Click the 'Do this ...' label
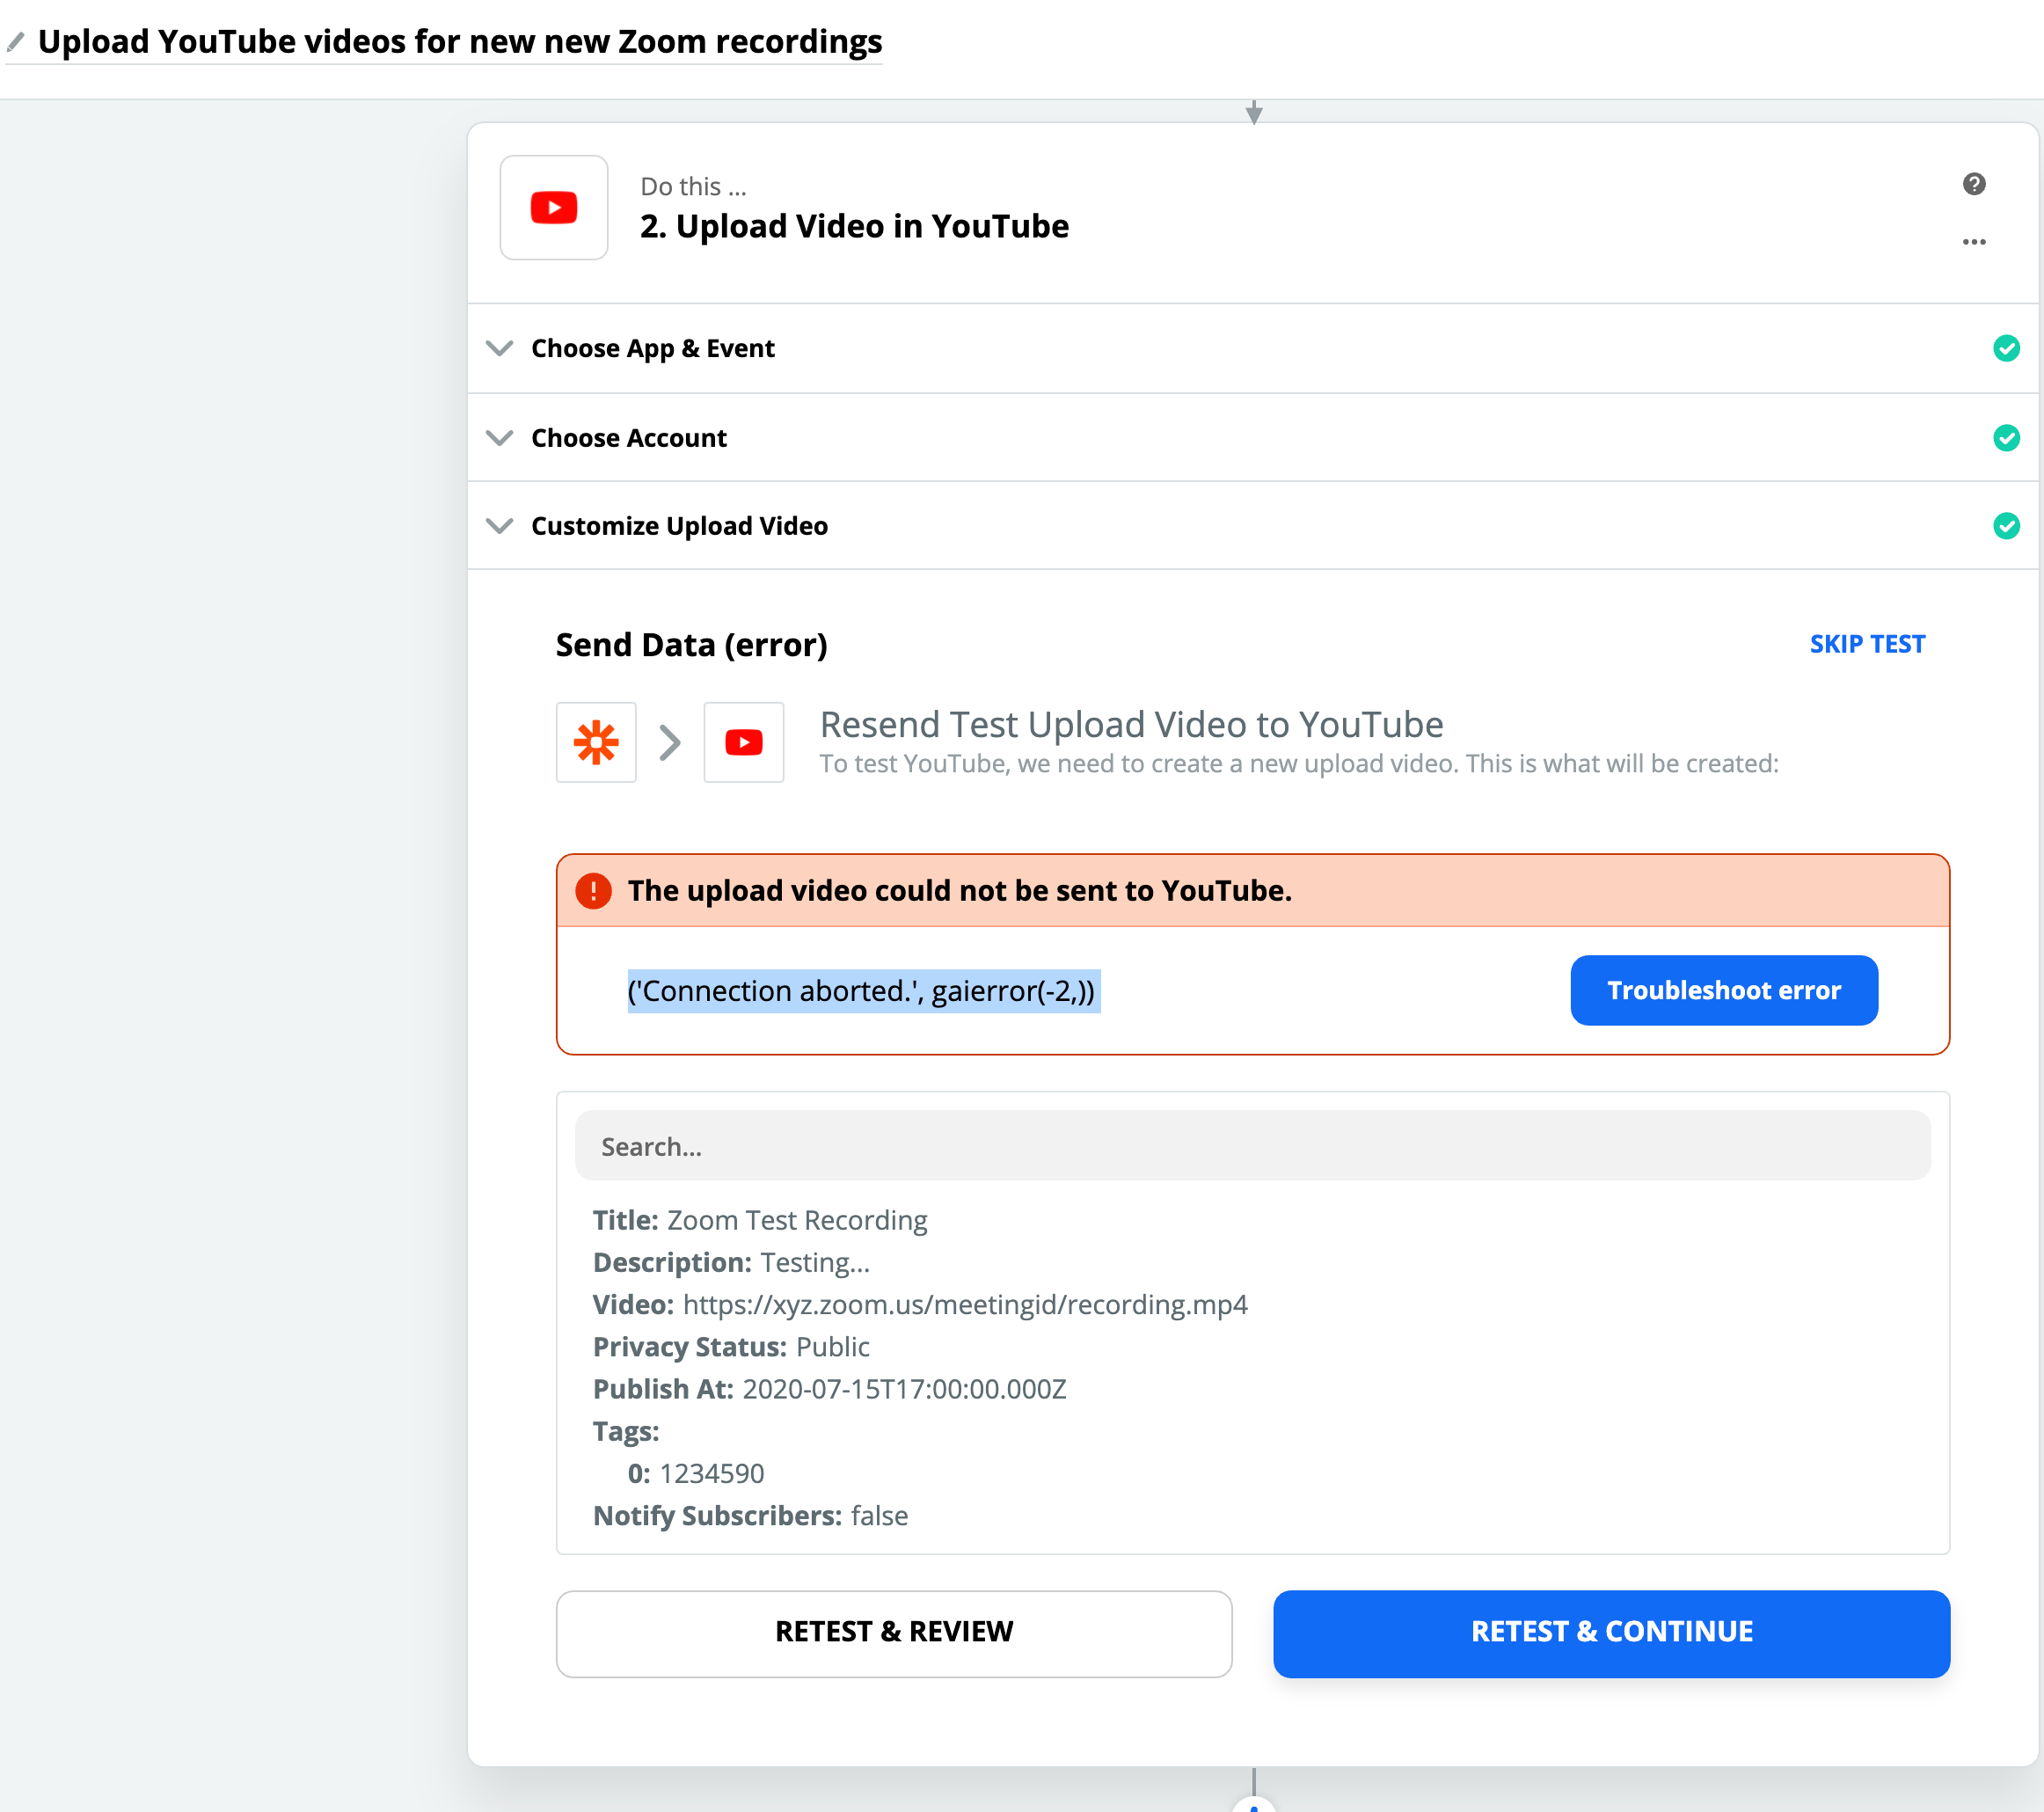 pos(693,186)
